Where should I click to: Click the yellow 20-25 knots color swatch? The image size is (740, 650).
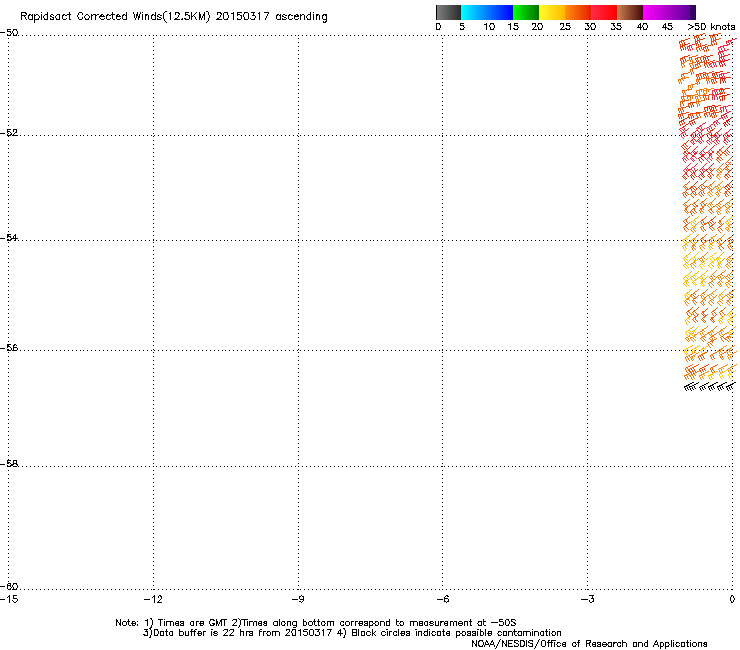[552, 12]
